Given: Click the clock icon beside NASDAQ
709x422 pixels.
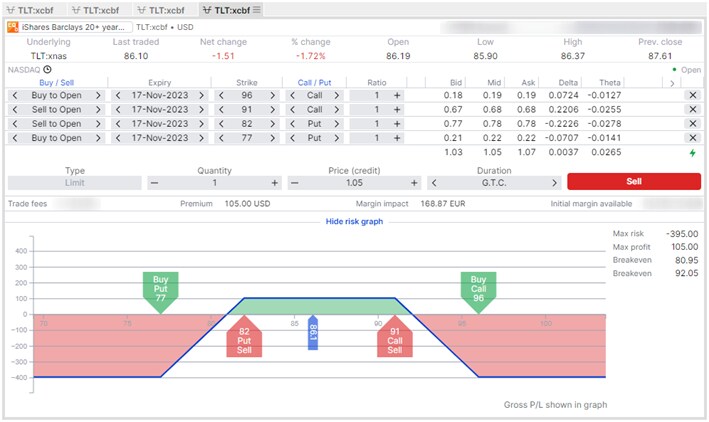Looking at the screenshot, I should [x=49, y=70].
